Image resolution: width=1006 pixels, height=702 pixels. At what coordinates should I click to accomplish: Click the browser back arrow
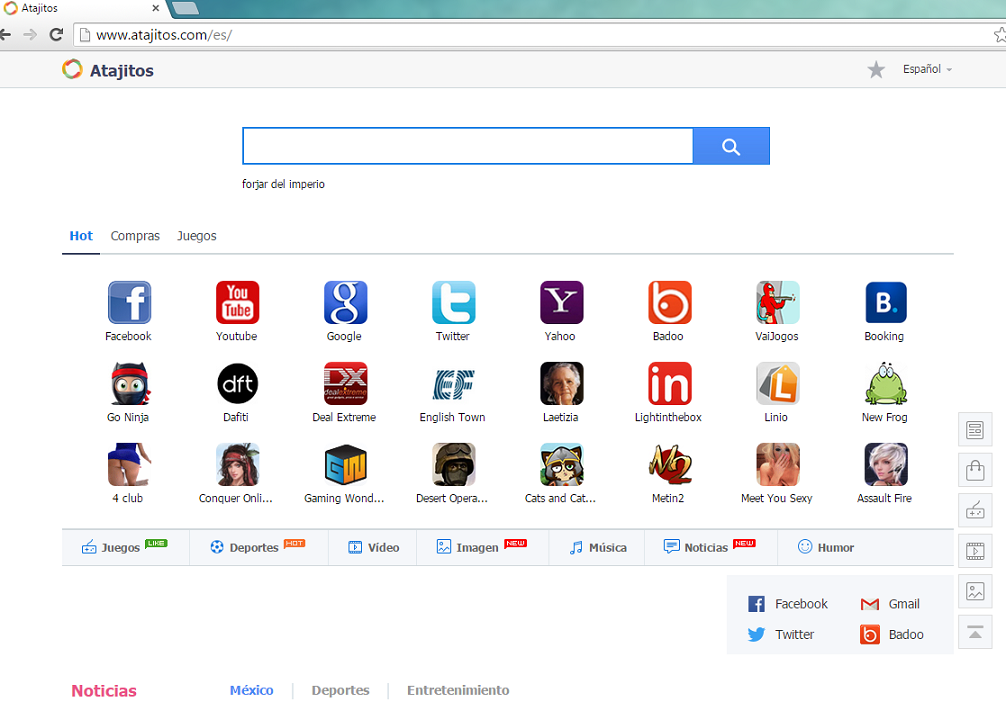tap(5, 35)
